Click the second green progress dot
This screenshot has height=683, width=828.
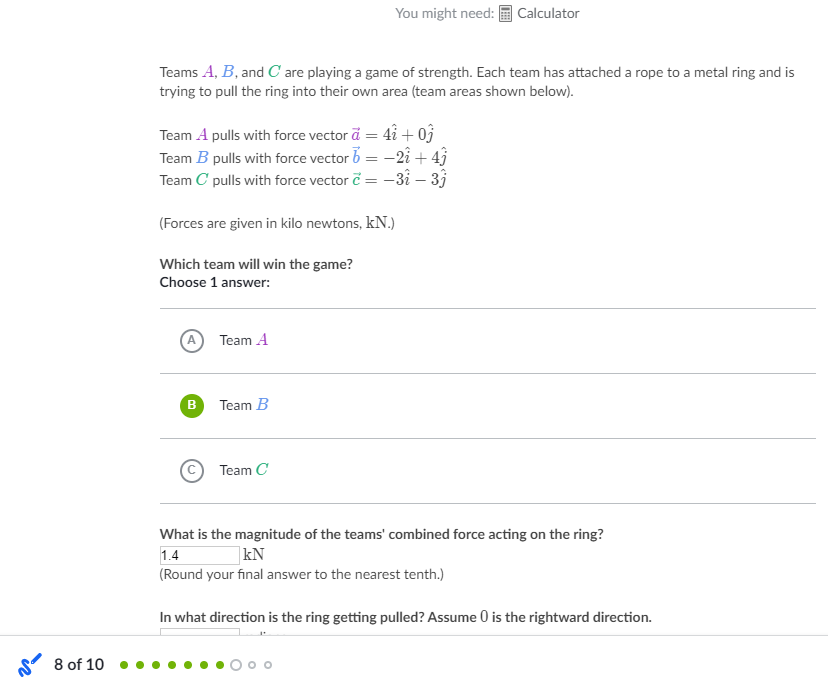(x=140, y=665)
